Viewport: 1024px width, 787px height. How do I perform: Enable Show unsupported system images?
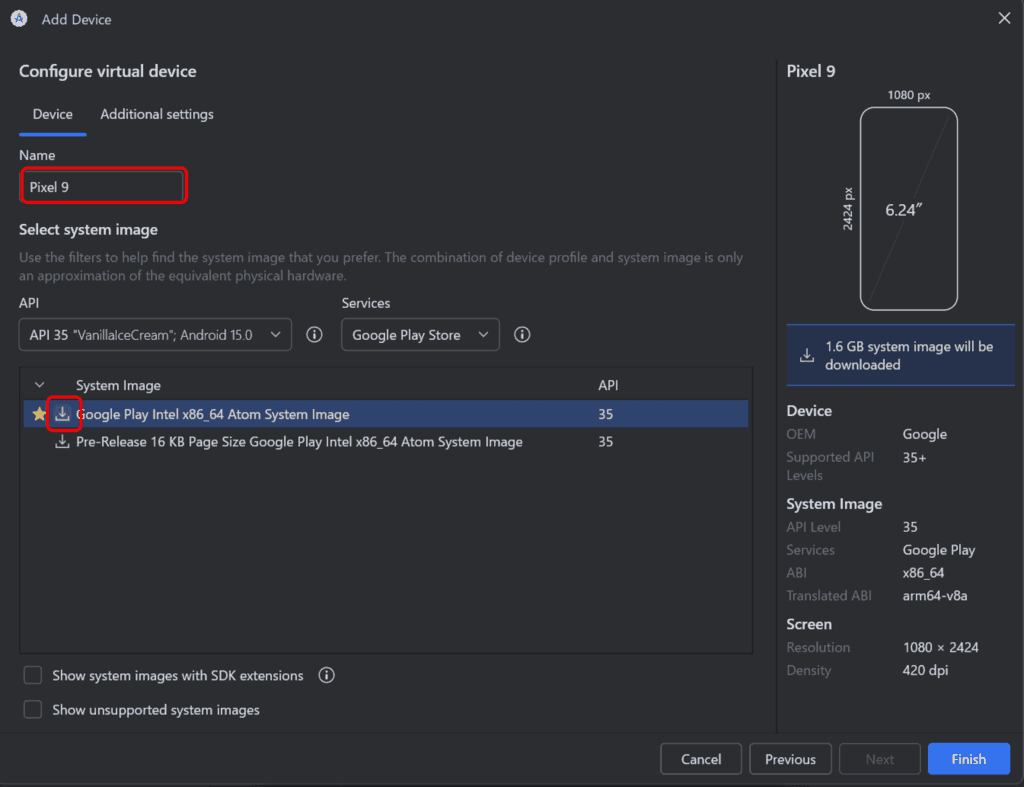33,710
